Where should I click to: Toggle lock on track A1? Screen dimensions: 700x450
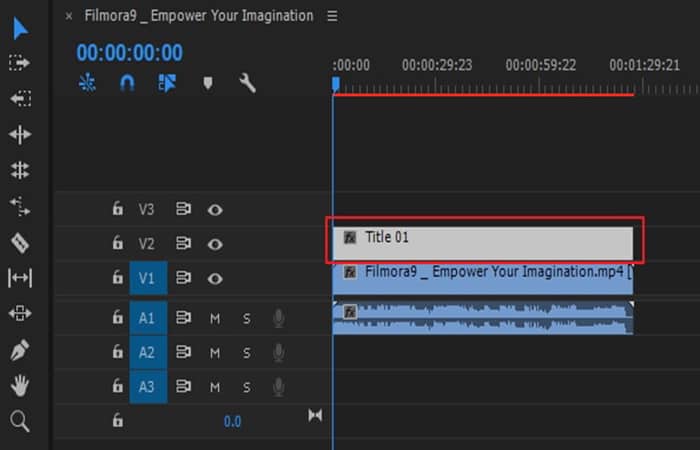click(117, 317)
